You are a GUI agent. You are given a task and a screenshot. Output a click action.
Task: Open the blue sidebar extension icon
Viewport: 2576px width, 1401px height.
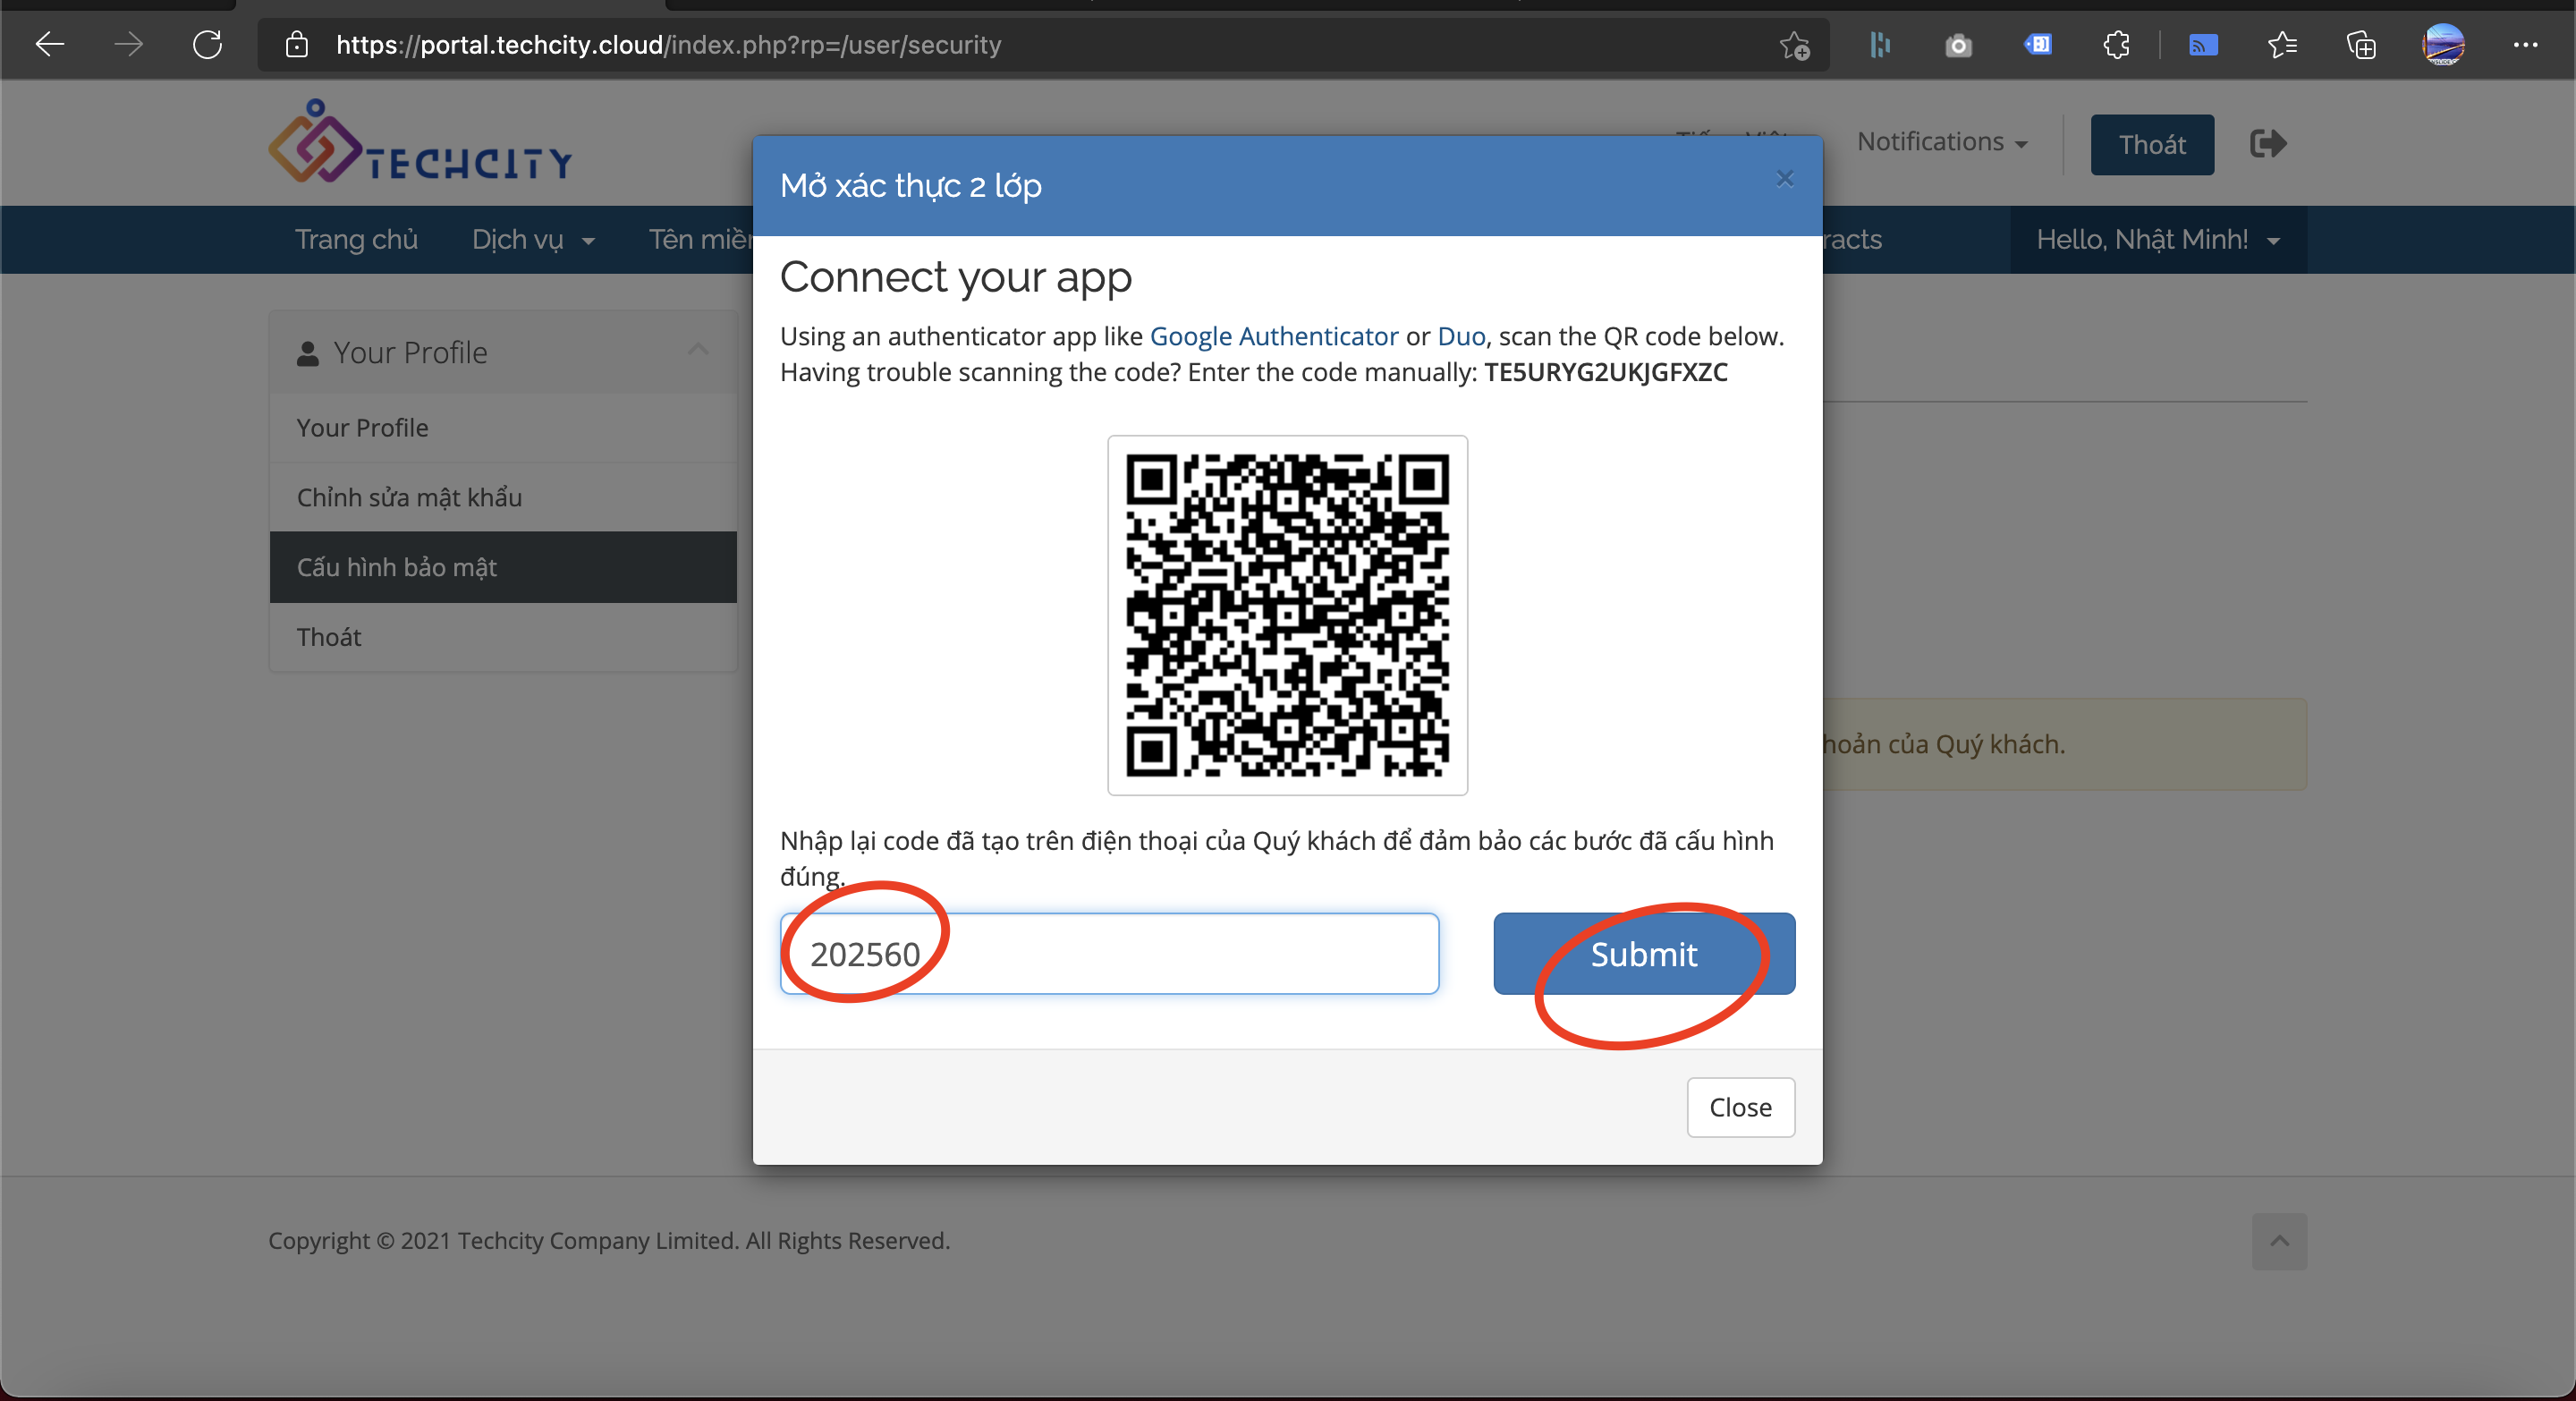[2037, 45]
